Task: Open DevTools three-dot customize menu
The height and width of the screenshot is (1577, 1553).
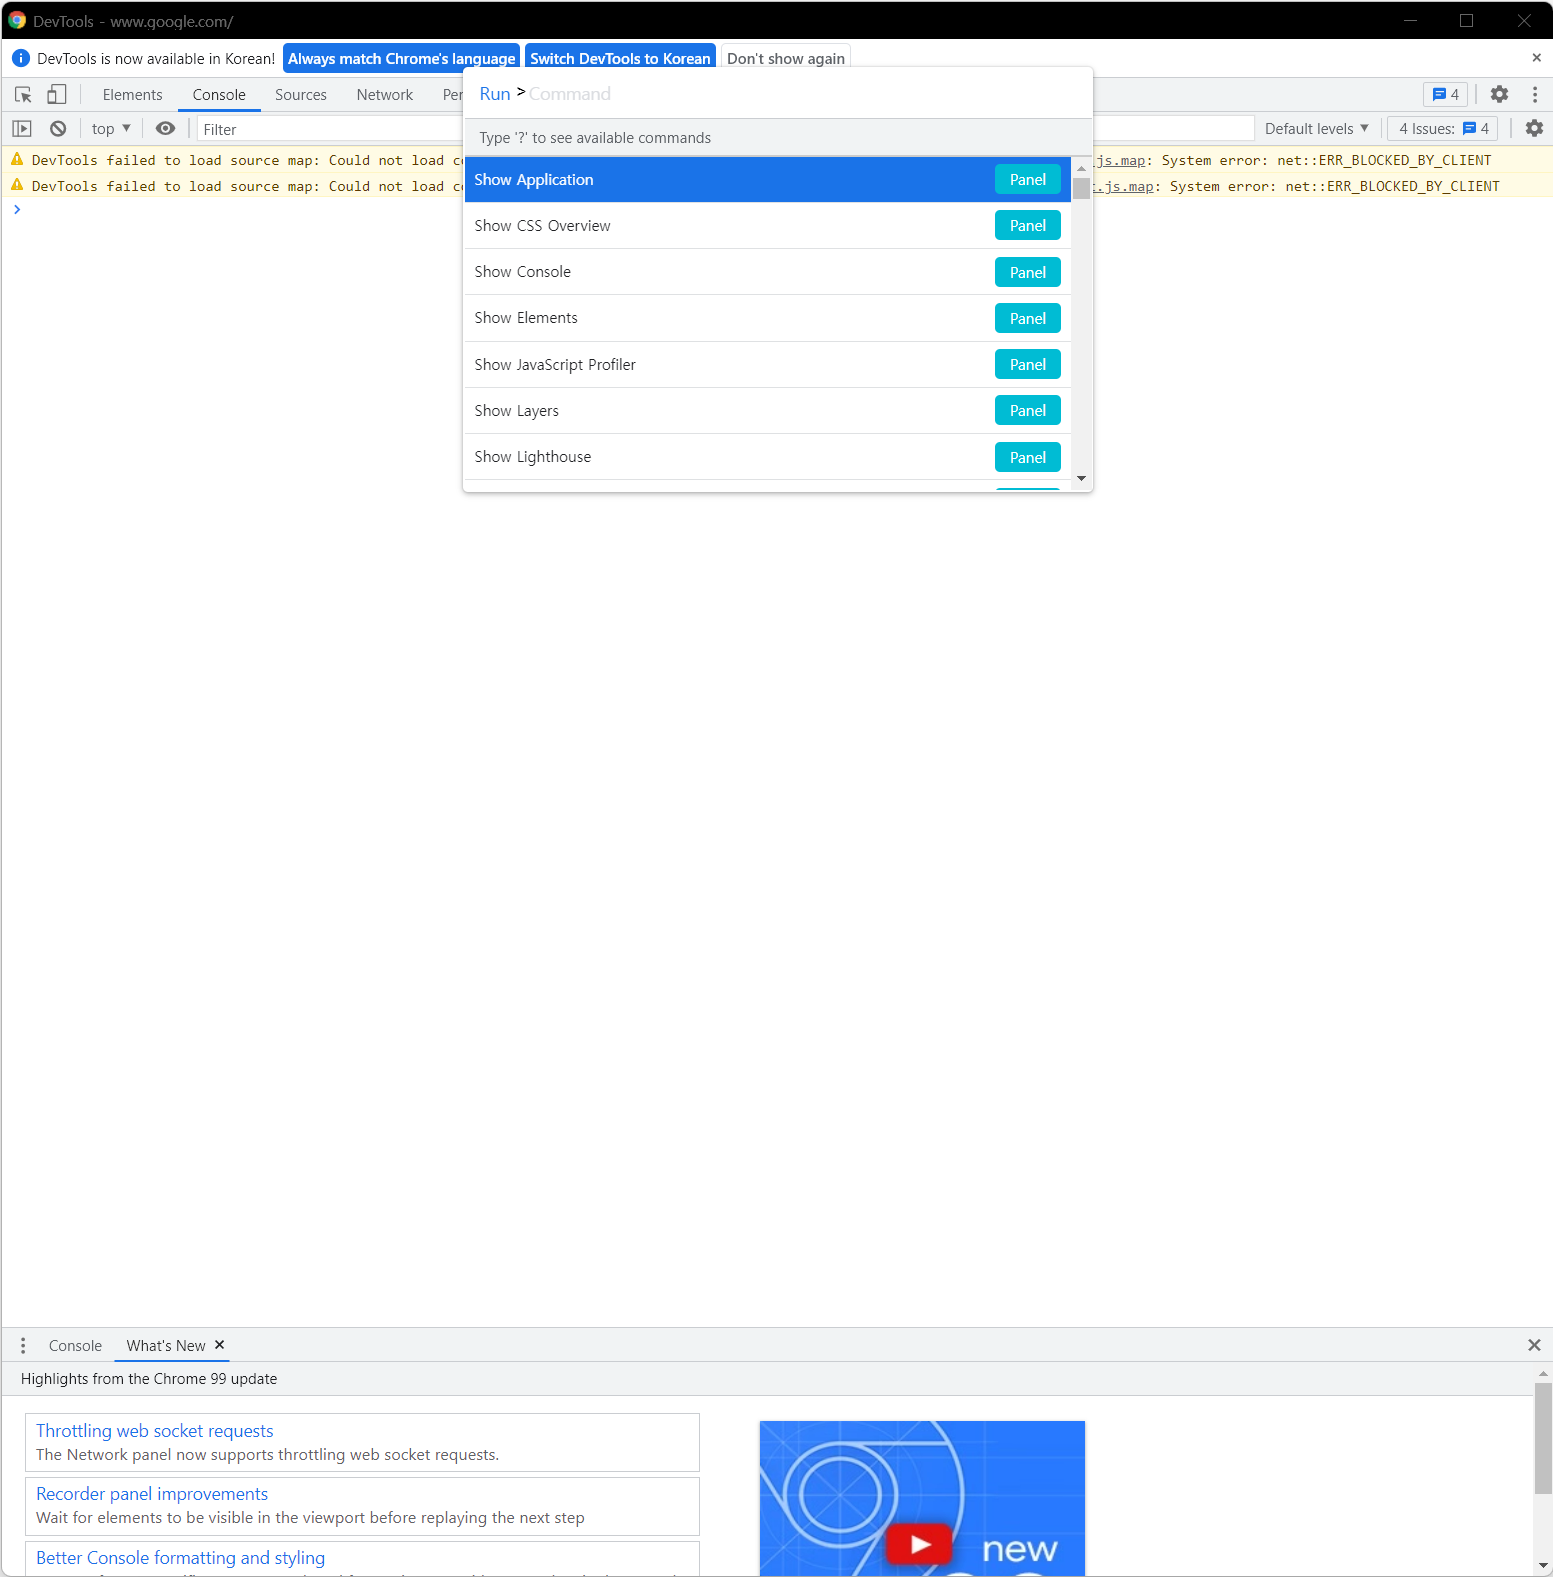Action: pyautogui.click(x=1535, y=95)
